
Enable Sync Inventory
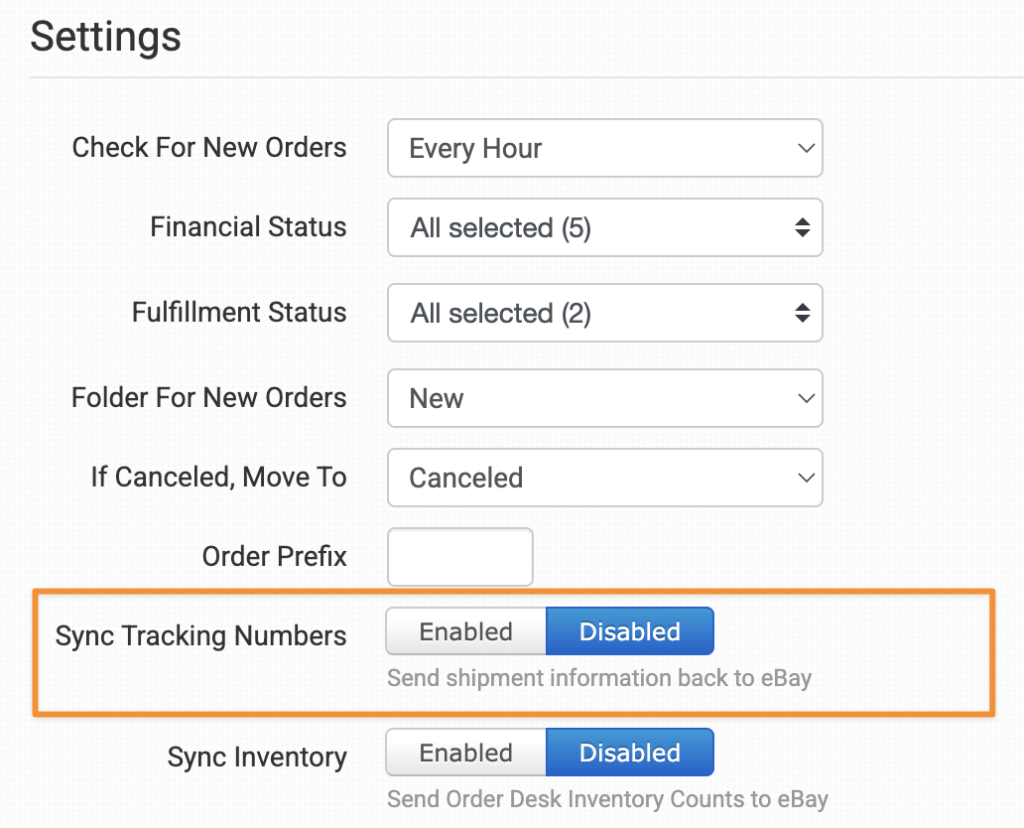click(466, 753)
